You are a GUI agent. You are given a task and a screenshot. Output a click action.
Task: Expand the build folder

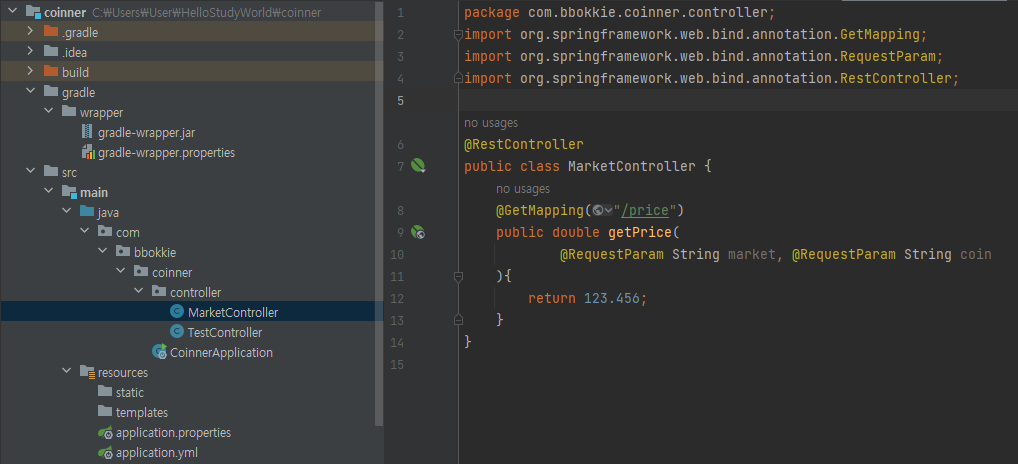[x=30, y=72]
